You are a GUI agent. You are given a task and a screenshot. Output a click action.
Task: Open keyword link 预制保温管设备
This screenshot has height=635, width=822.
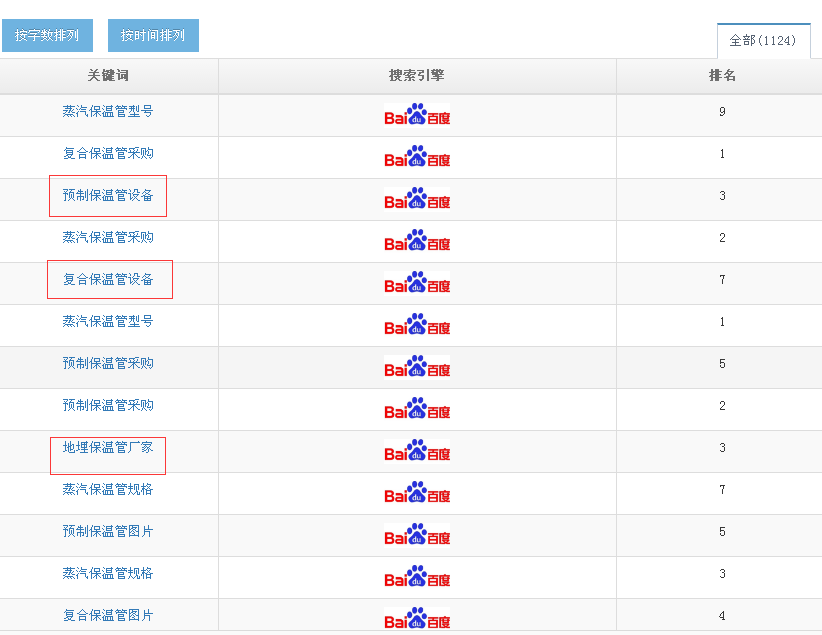coord(108,196)
